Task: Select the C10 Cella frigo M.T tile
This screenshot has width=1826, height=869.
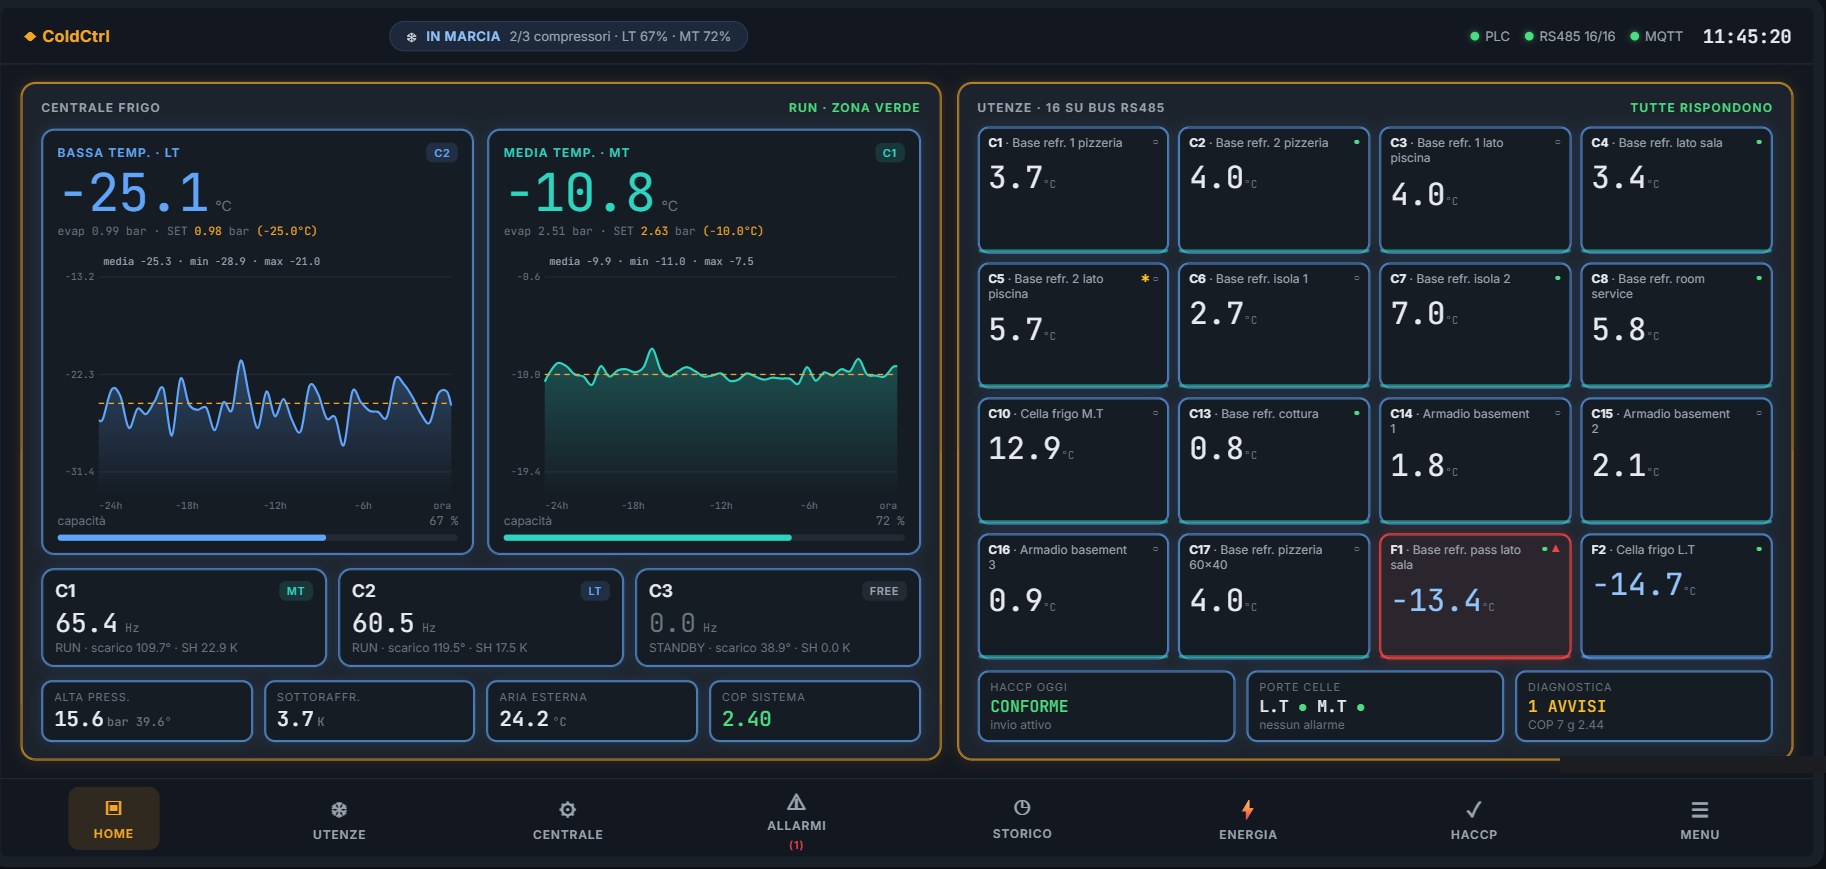Action: (x=1073, y=461)
